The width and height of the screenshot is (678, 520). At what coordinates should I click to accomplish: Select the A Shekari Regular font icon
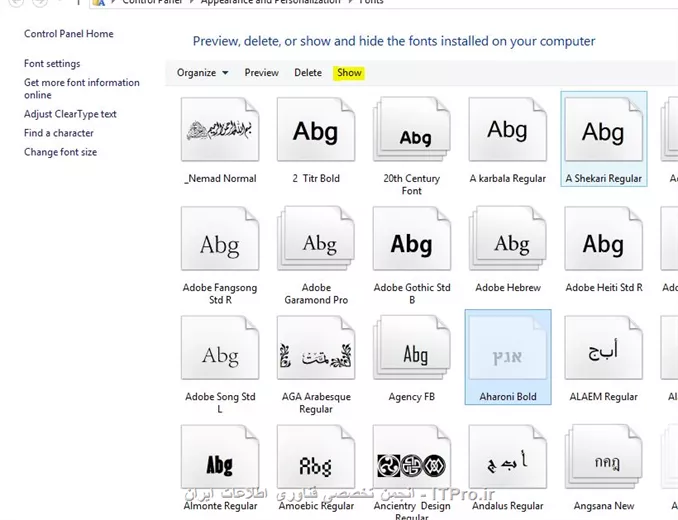pyautogui.click(x=604, y=129)
